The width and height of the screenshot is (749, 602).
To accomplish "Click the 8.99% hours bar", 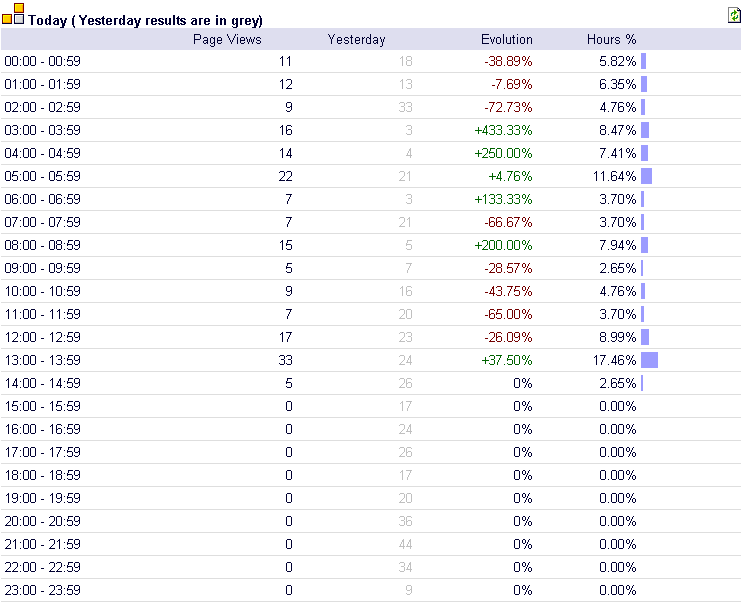I will [645, 337].
